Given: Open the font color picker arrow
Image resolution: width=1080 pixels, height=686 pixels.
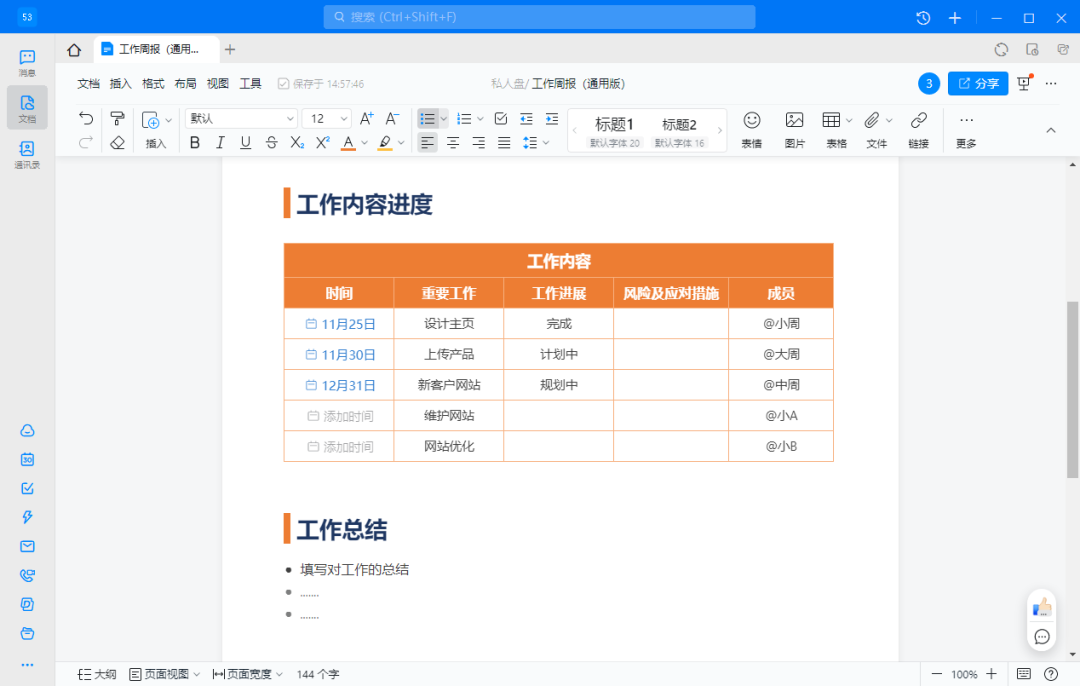Looking at the screenshot, I should point(365,143).
